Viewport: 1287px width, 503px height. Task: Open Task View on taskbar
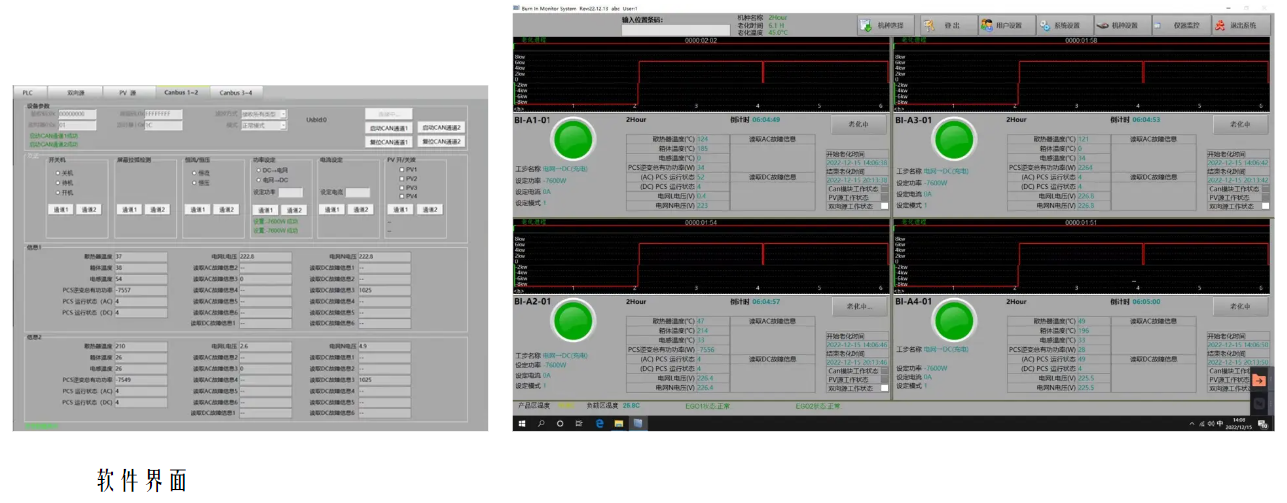(x=579, y=424)
